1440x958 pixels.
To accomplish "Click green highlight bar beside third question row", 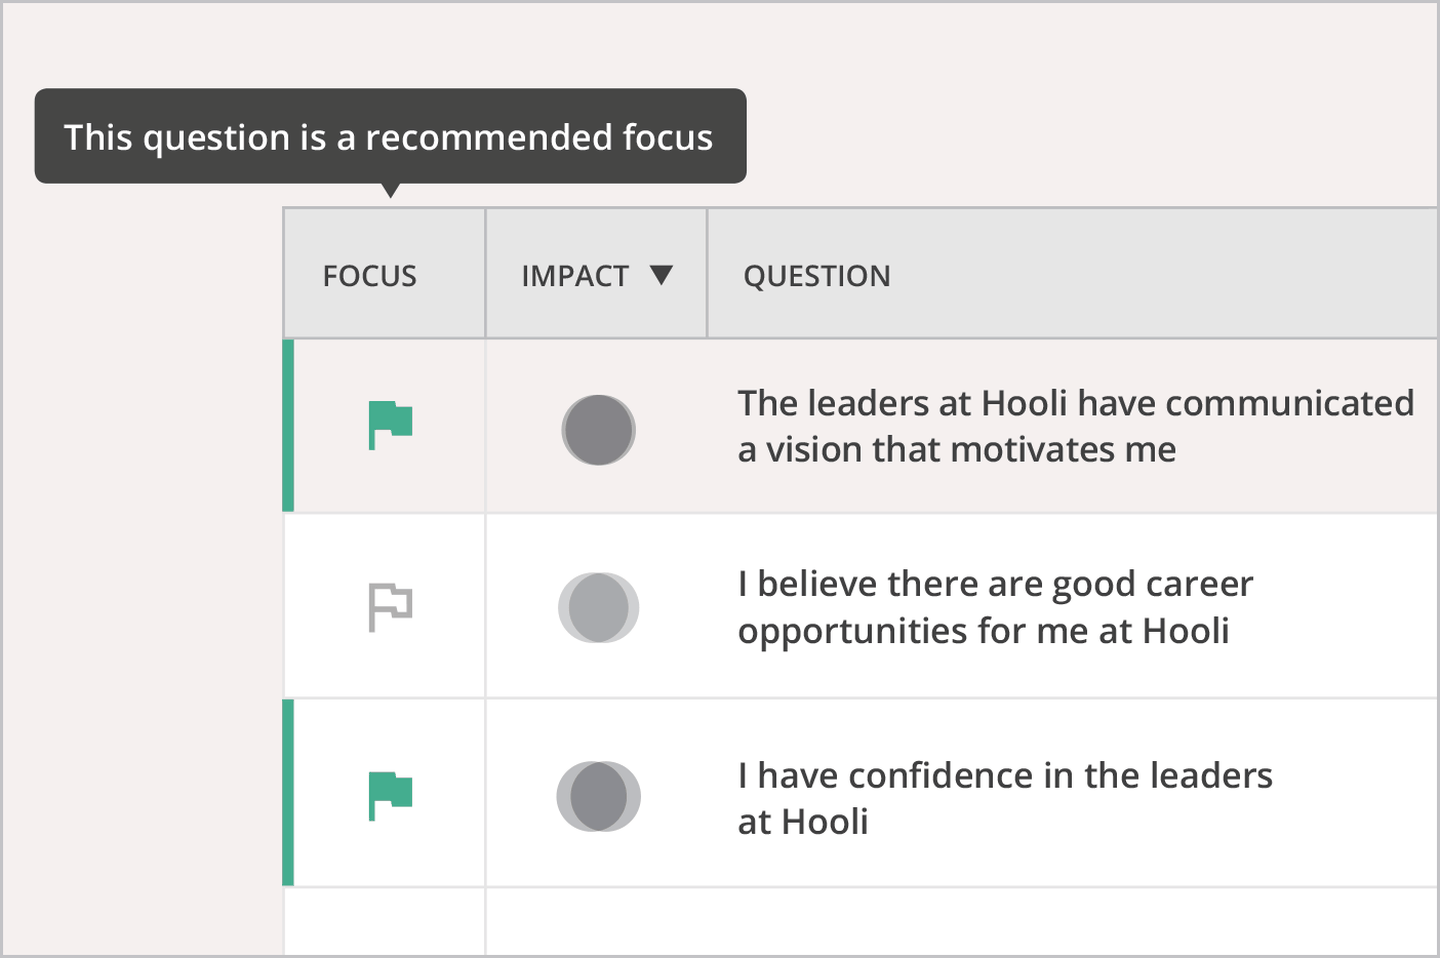I will point(288,793).
